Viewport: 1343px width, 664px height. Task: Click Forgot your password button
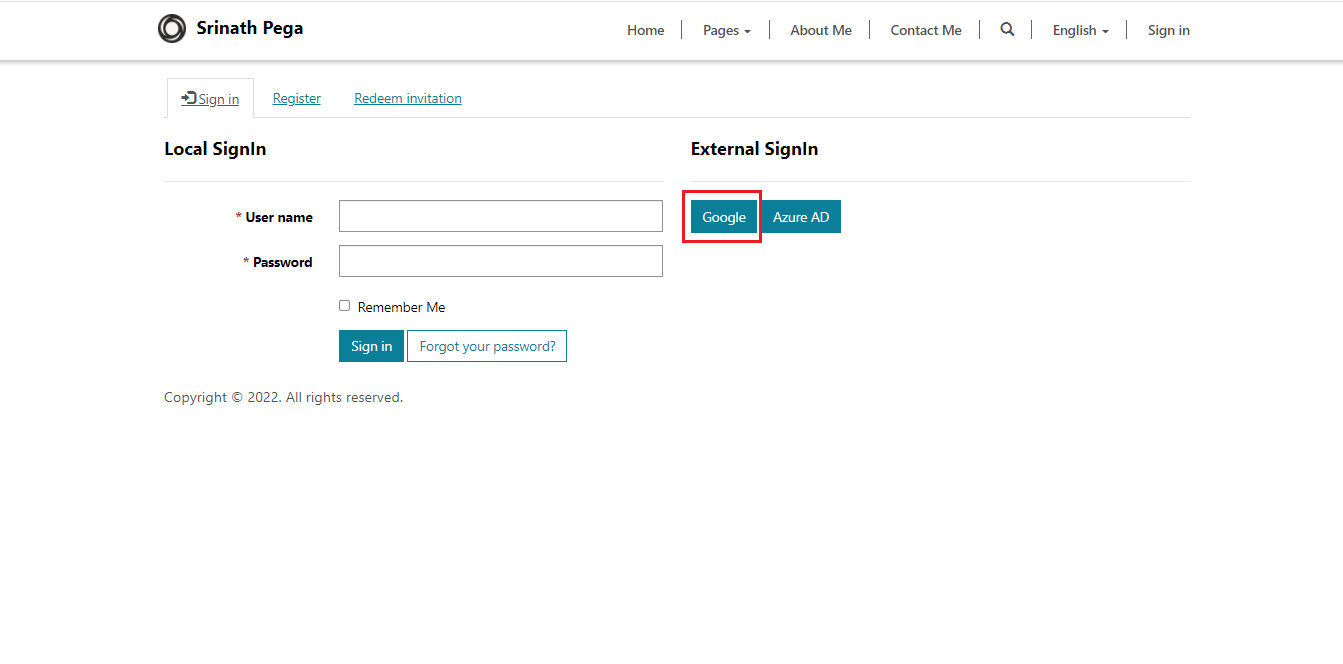coord(487,346)
